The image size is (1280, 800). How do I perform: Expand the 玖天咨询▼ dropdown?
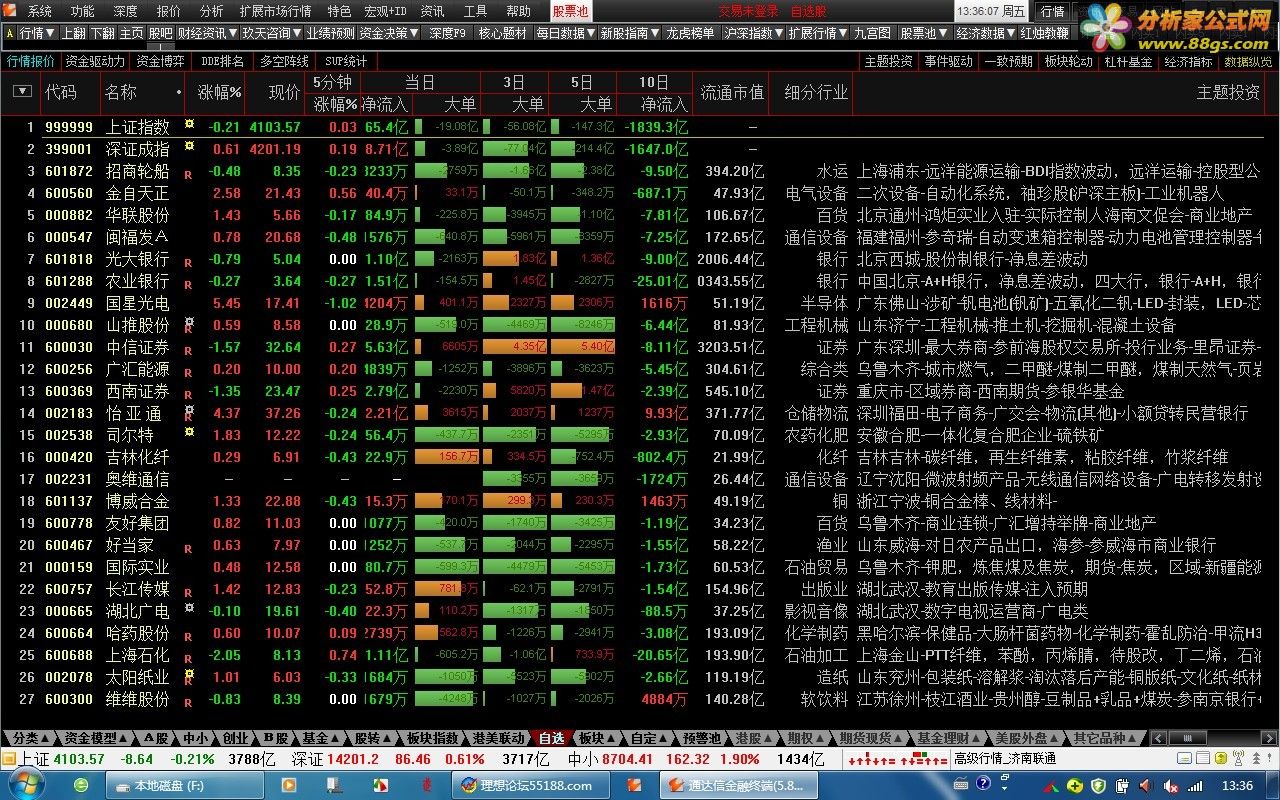pos(271,33)
